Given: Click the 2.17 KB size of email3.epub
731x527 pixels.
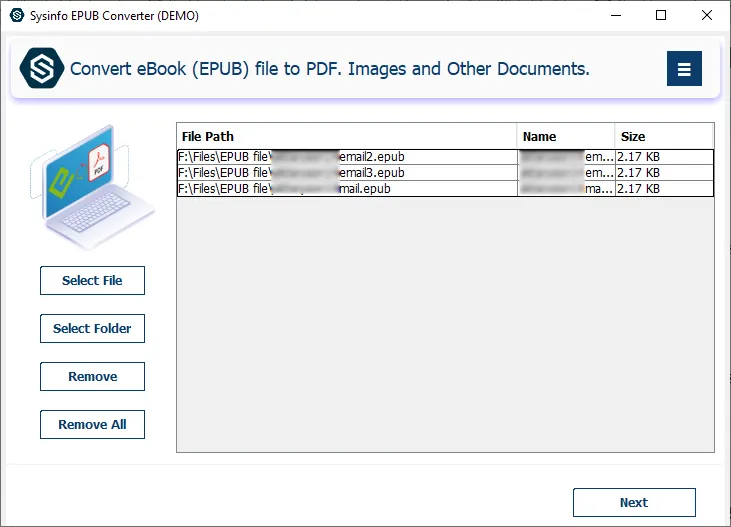Looking at the screenshot, I should tap(664, 173).
